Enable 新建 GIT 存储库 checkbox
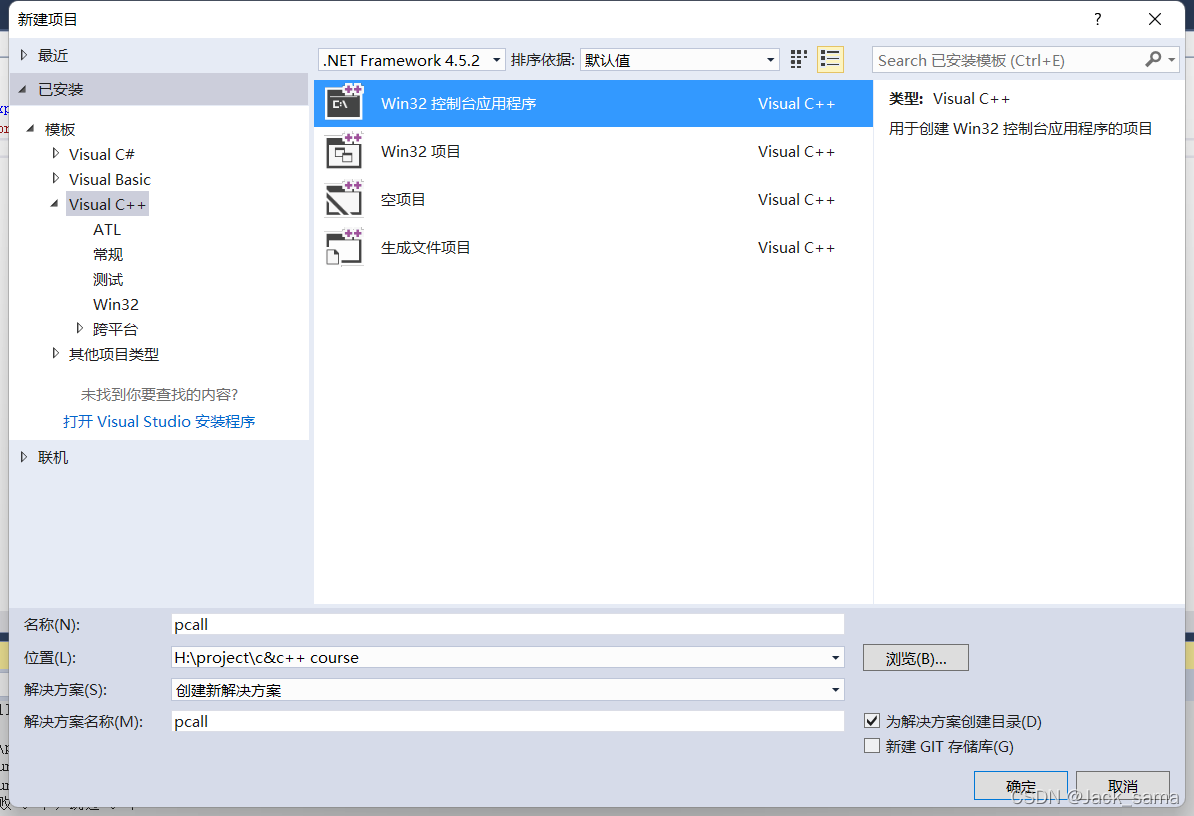The height and width of the screenshot is (816, 1194). pyautogui.click(x=872, y=746)
